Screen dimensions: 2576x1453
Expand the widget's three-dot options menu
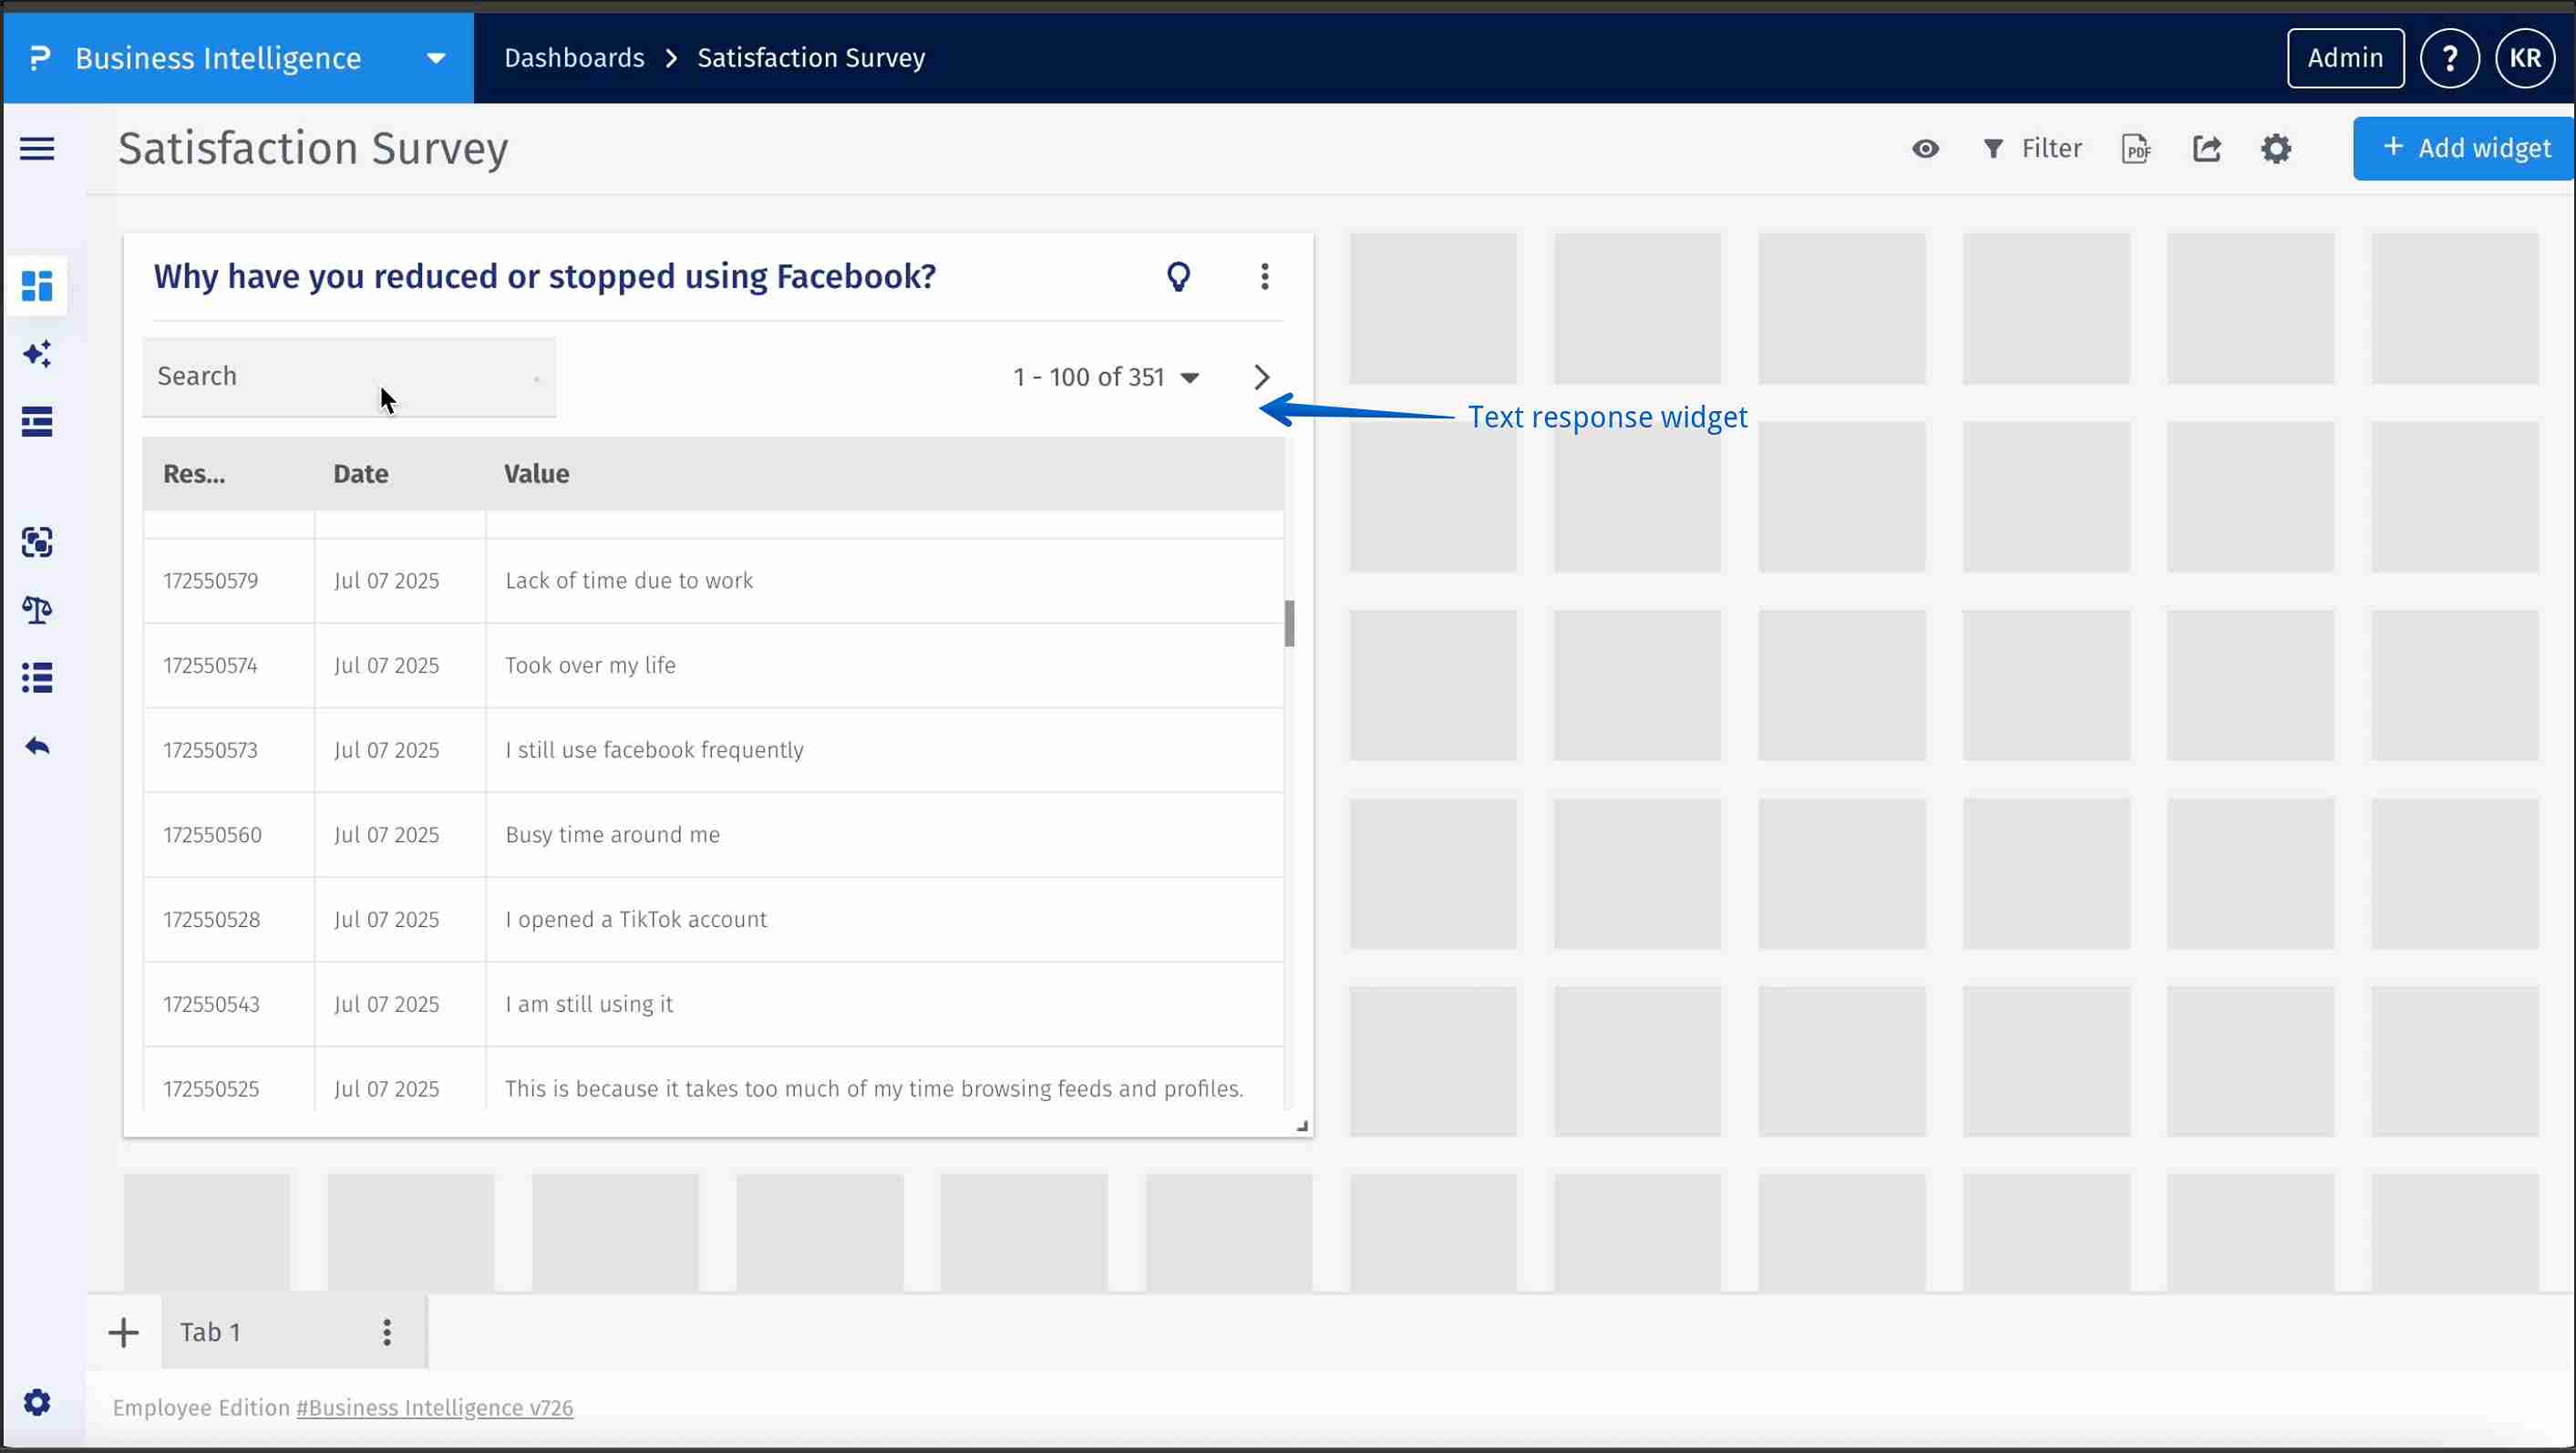click(x=1264, y=276)
